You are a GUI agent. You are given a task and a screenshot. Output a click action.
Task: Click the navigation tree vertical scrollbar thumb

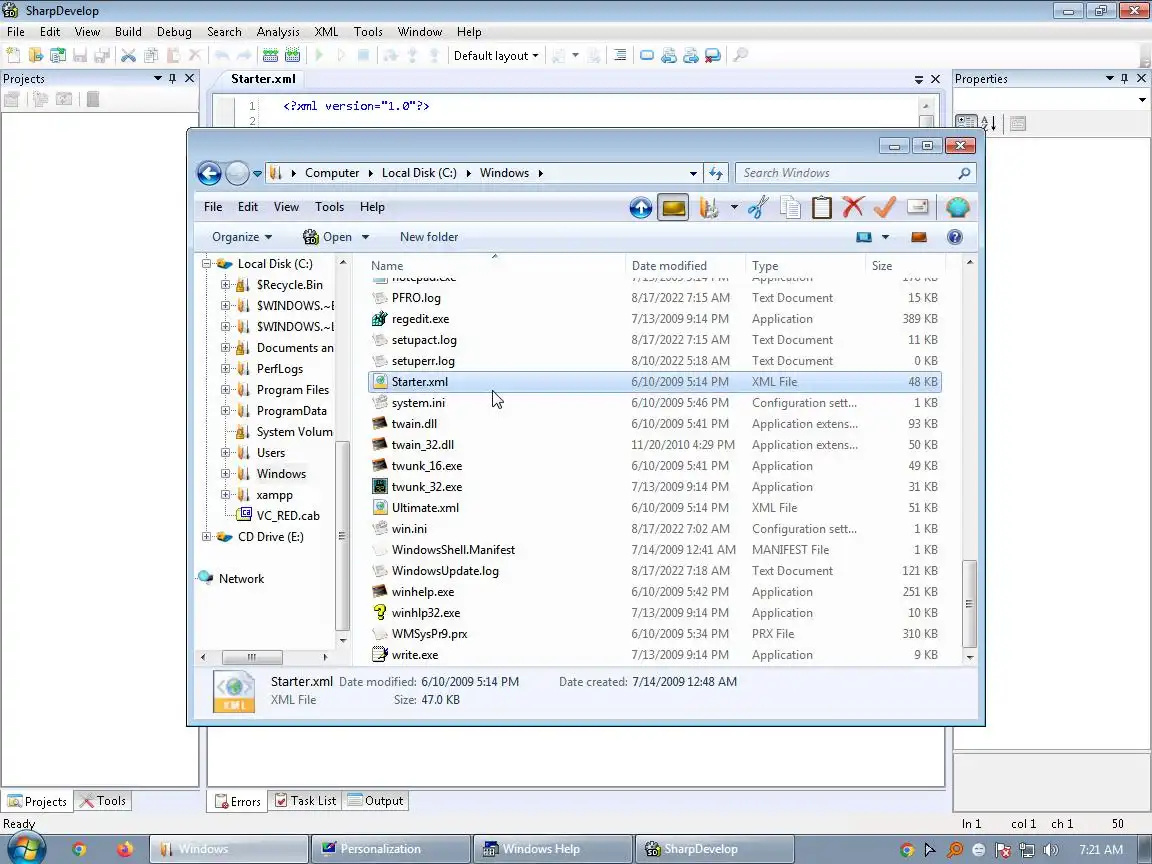click(342, 536)
